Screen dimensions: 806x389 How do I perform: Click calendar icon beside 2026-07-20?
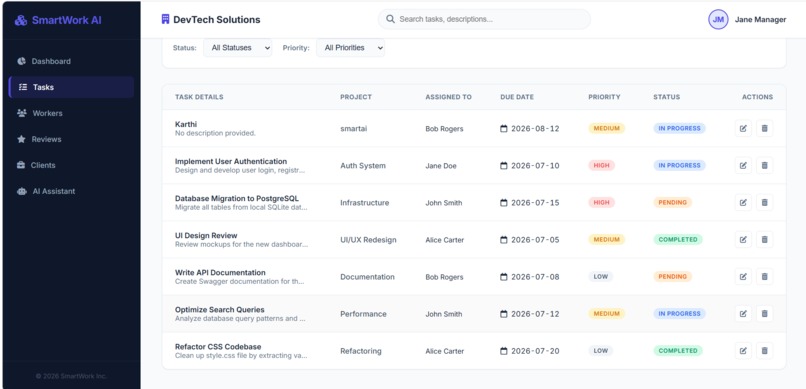504,350
